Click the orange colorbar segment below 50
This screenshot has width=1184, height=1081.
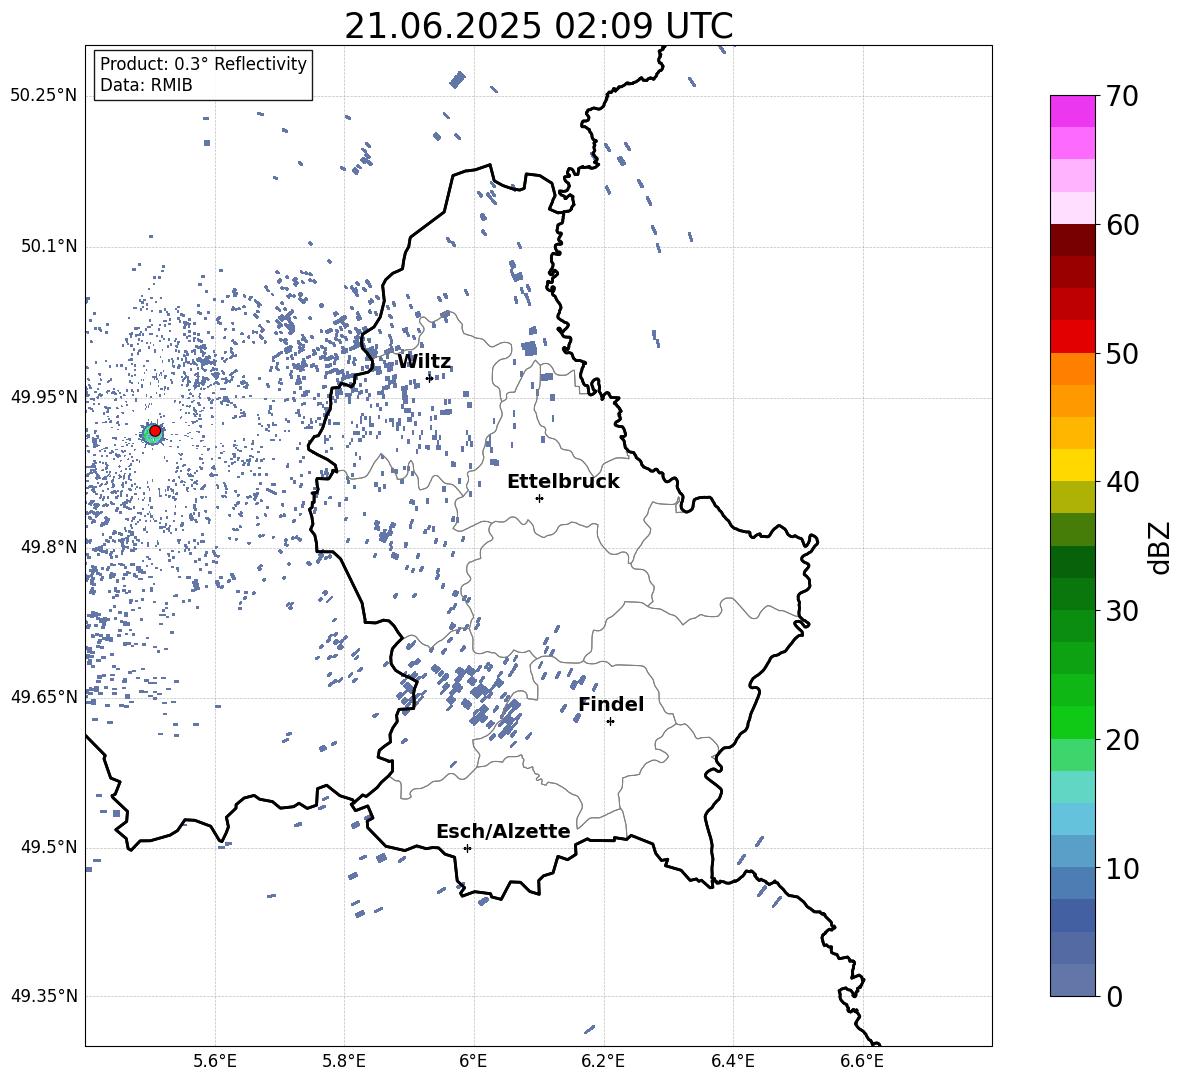(1072, 369)
